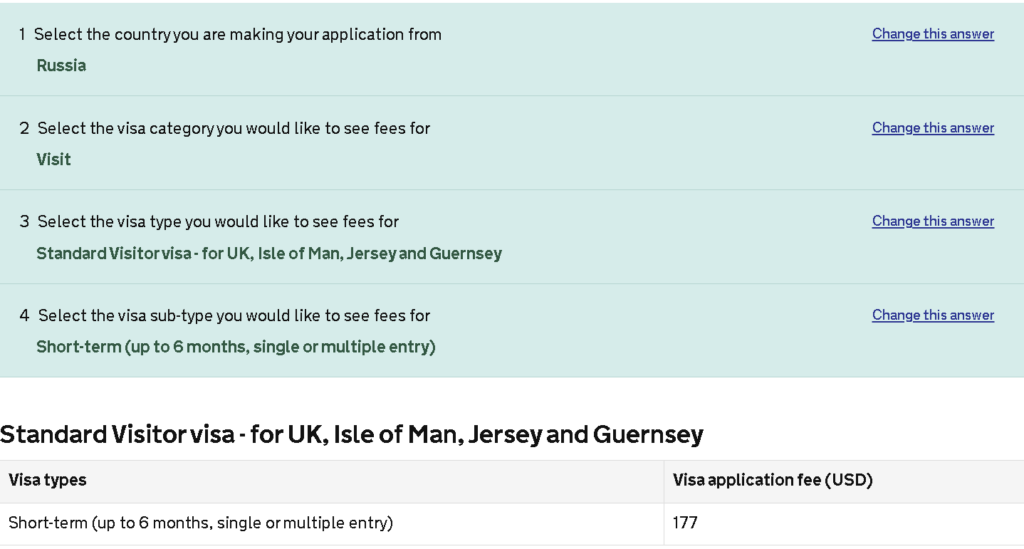Click the 'Visa types' column header
This screenshot has width=1024, height=549.
(x=47, y=480)
